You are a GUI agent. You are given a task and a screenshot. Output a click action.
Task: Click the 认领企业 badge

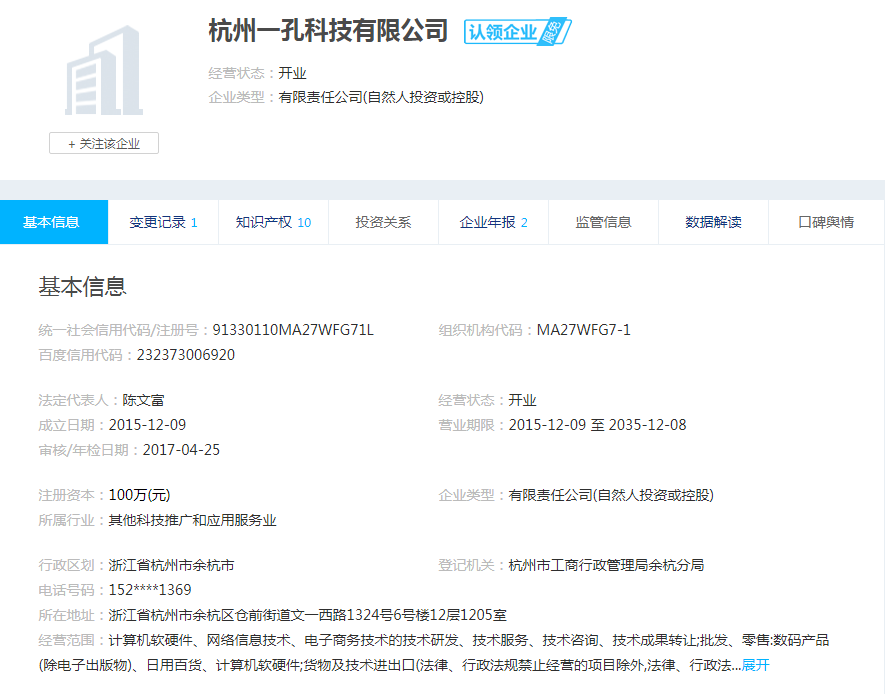click(x=516, y=31)
